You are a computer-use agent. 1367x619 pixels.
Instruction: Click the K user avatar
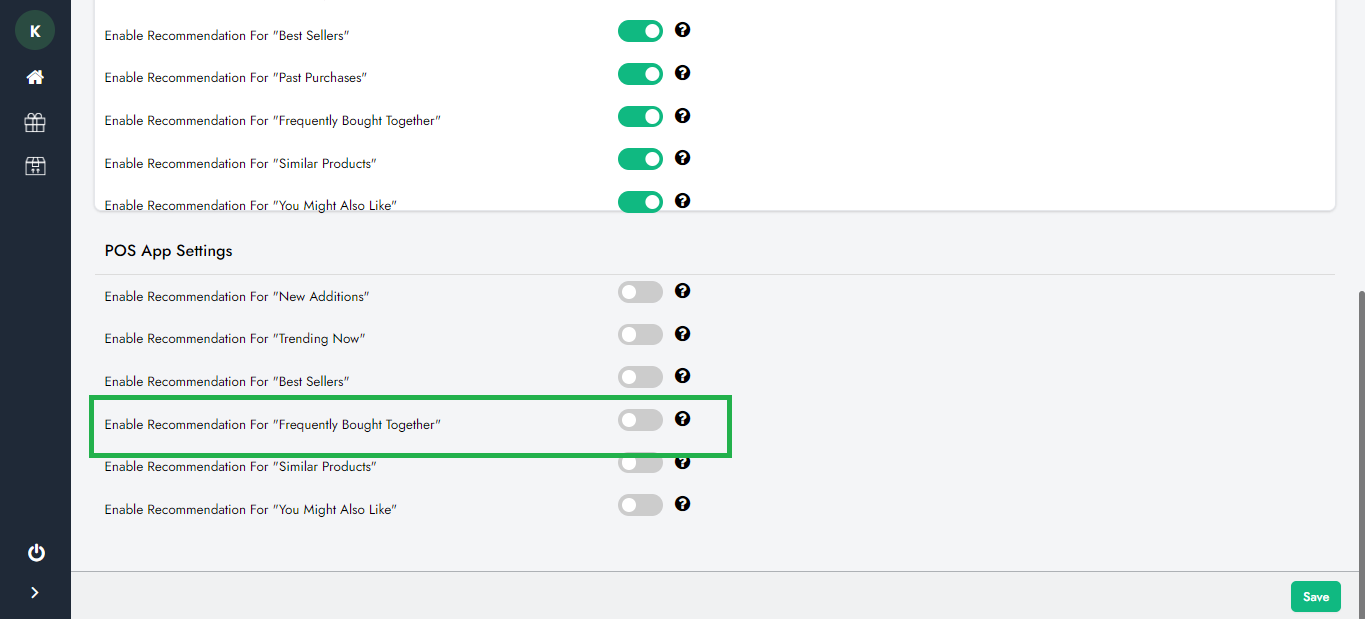click(35, 31)
